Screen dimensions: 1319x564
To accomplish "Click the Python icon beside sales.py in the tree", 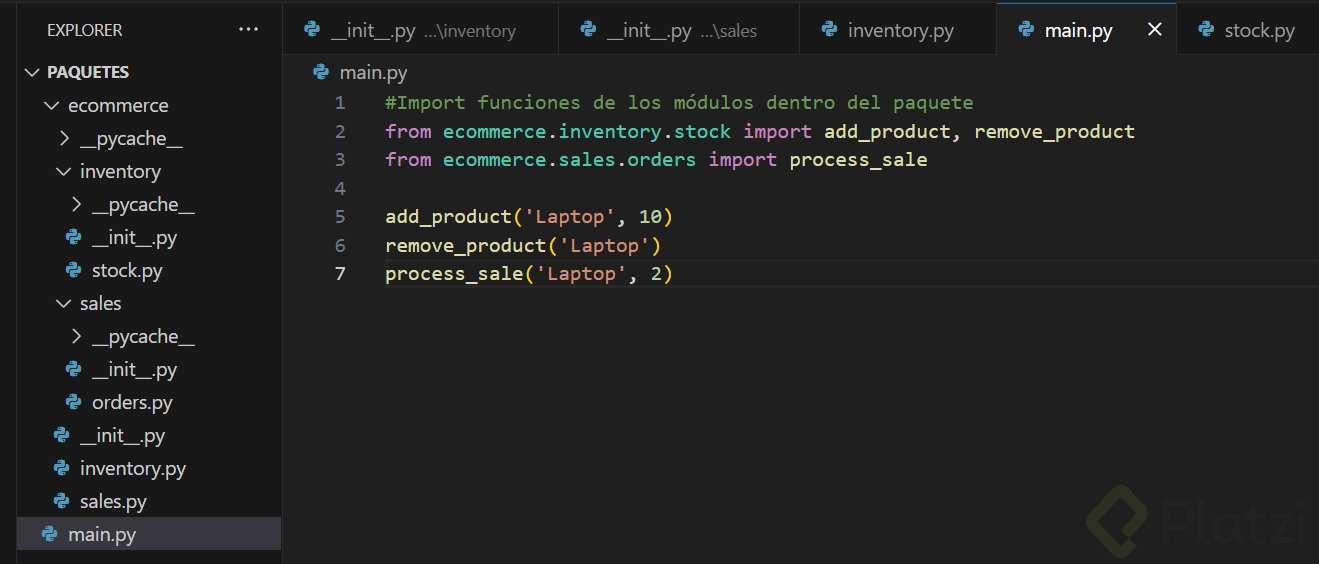I will pyautogui.click(x=61, y=501).
